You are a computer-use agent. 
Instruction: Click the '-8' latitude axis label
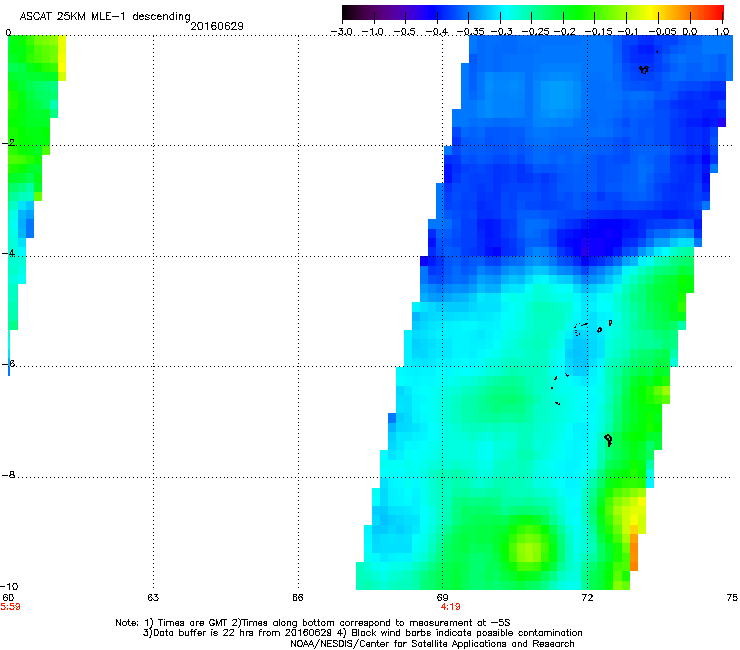click(x=8, y=475)
